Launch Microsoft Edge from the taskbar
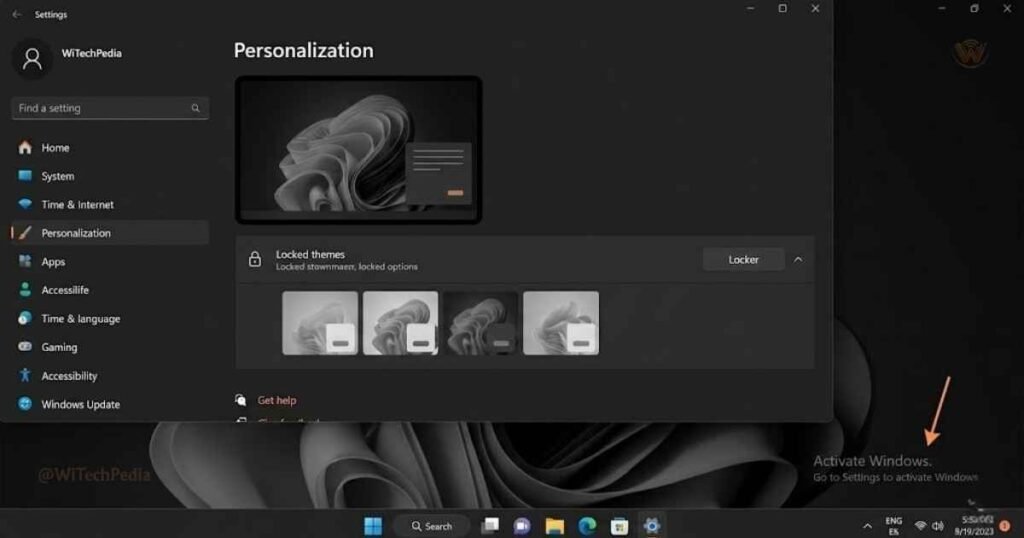Image resolution: width=1024 pixels, height=538 pixels. 587,526
